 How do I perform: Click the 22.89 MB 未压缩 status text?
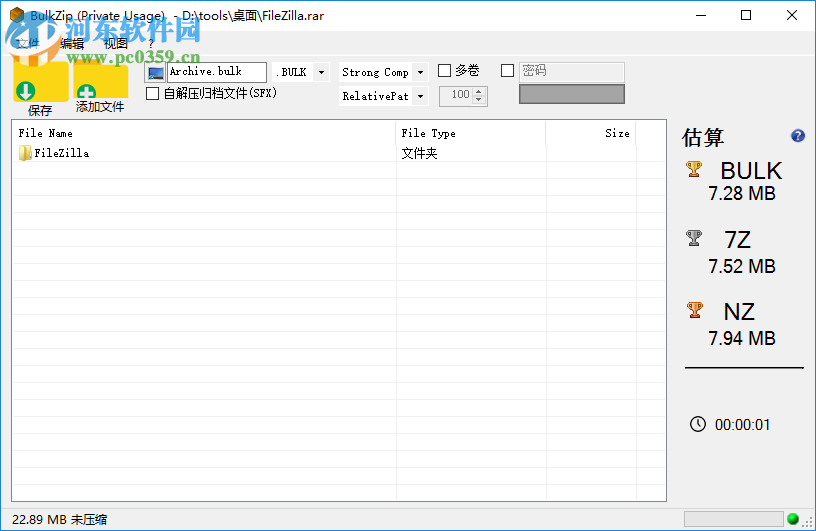(59, 520)
